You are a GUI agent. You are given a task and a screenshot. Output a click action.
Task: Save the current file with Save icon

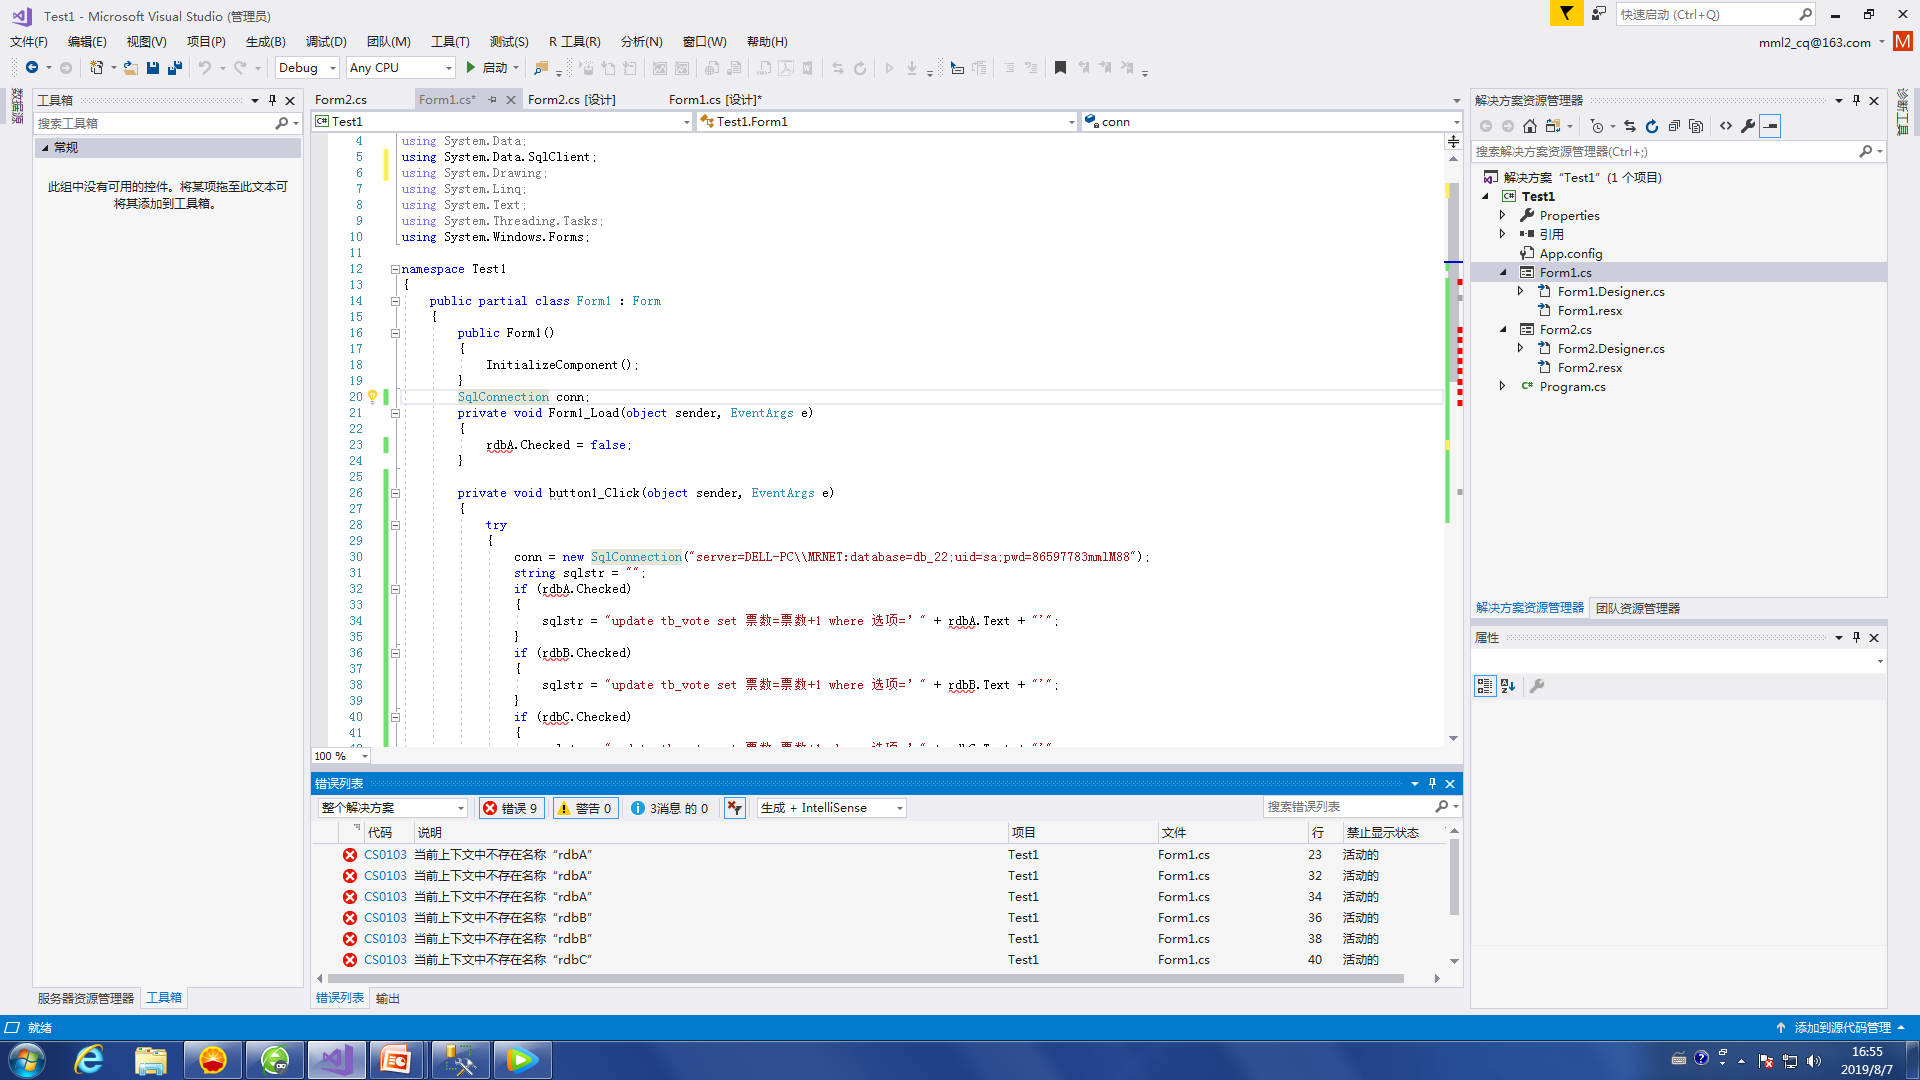pos(153,68)
